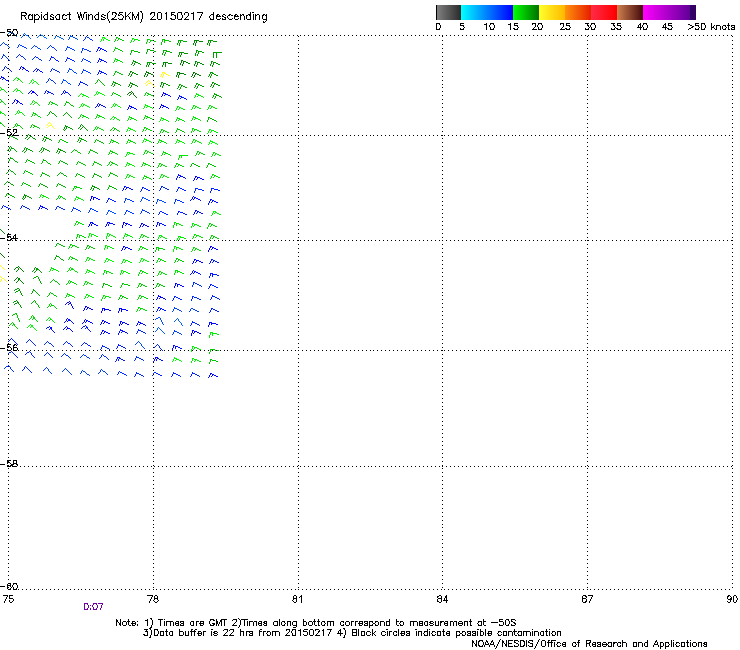The image size is (740, 650).
Task: Click the latitude label '-52'
Action: click(x=9, y=133)
